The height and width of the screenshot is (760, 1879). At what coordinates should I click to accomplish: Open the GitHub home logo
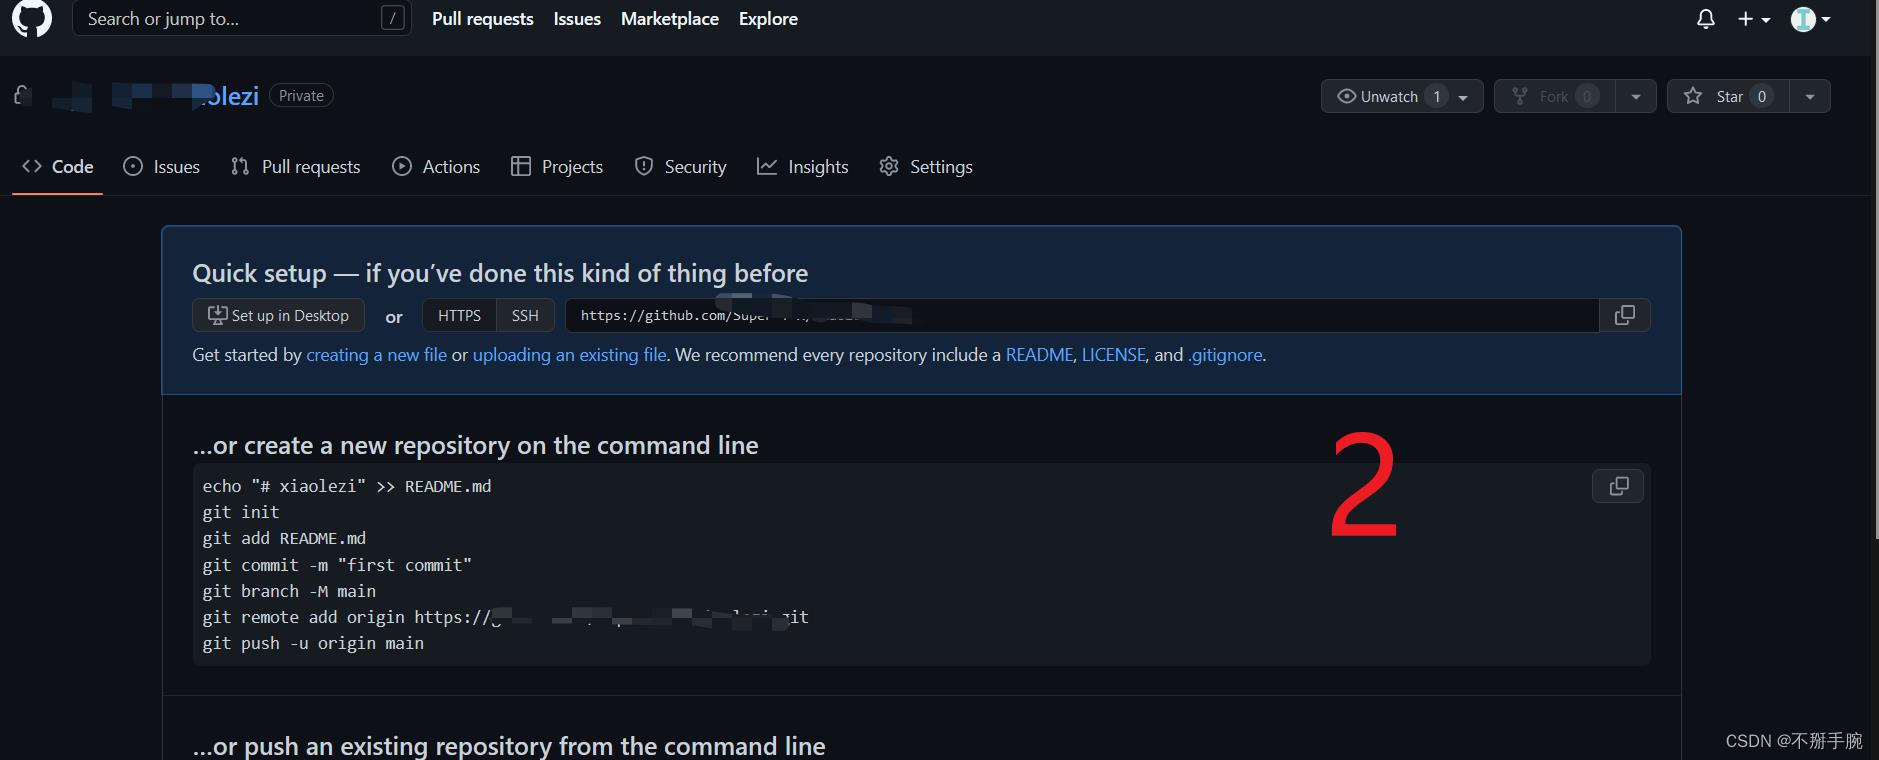click(32, 18)
